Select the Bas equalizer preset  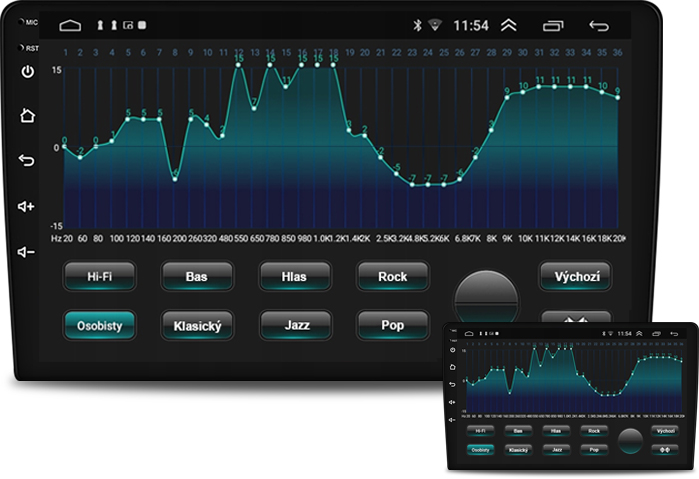pyautogui.click(x=197, y=276)
